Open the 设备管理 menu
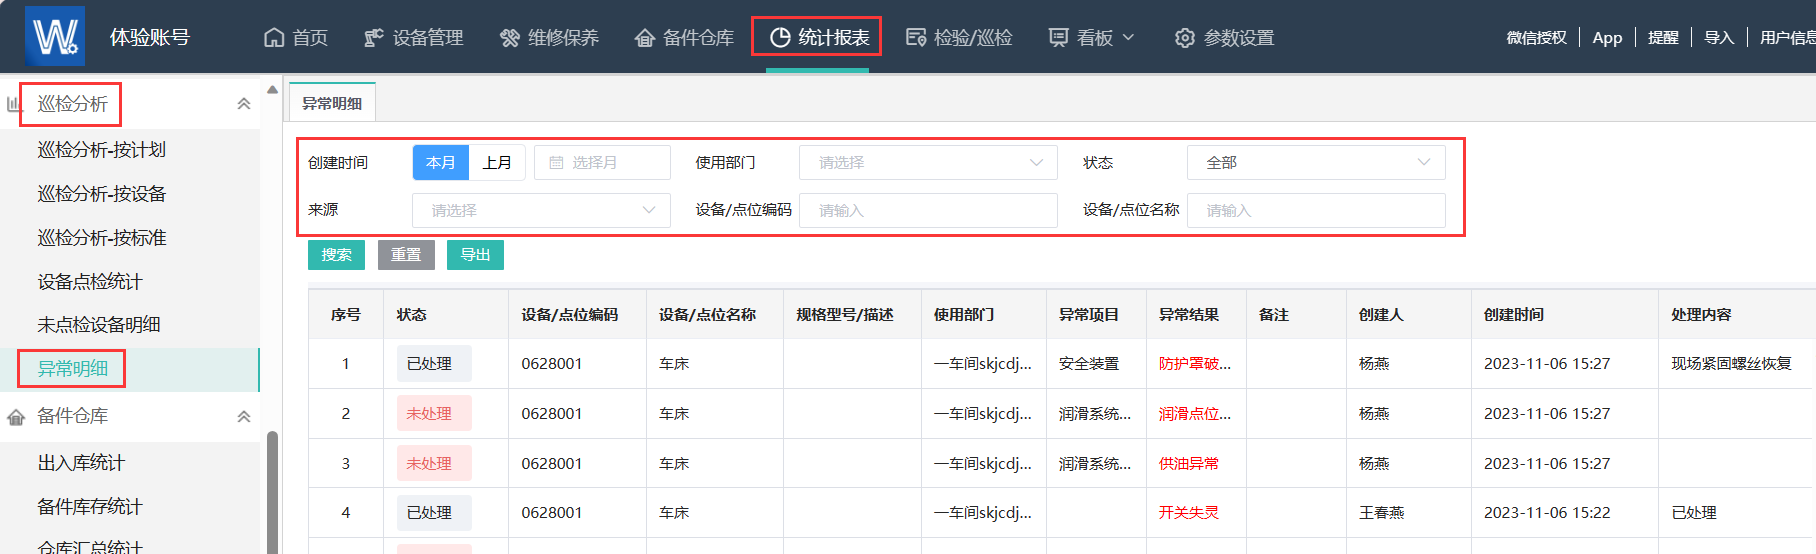 point(414,38)
